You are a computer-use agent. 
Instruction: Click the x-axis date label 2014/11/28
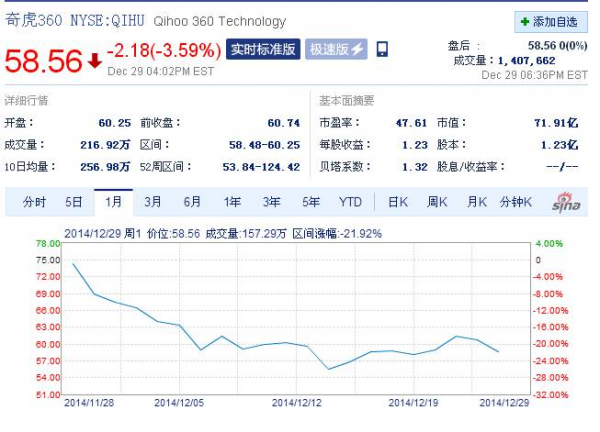[89, 403]
